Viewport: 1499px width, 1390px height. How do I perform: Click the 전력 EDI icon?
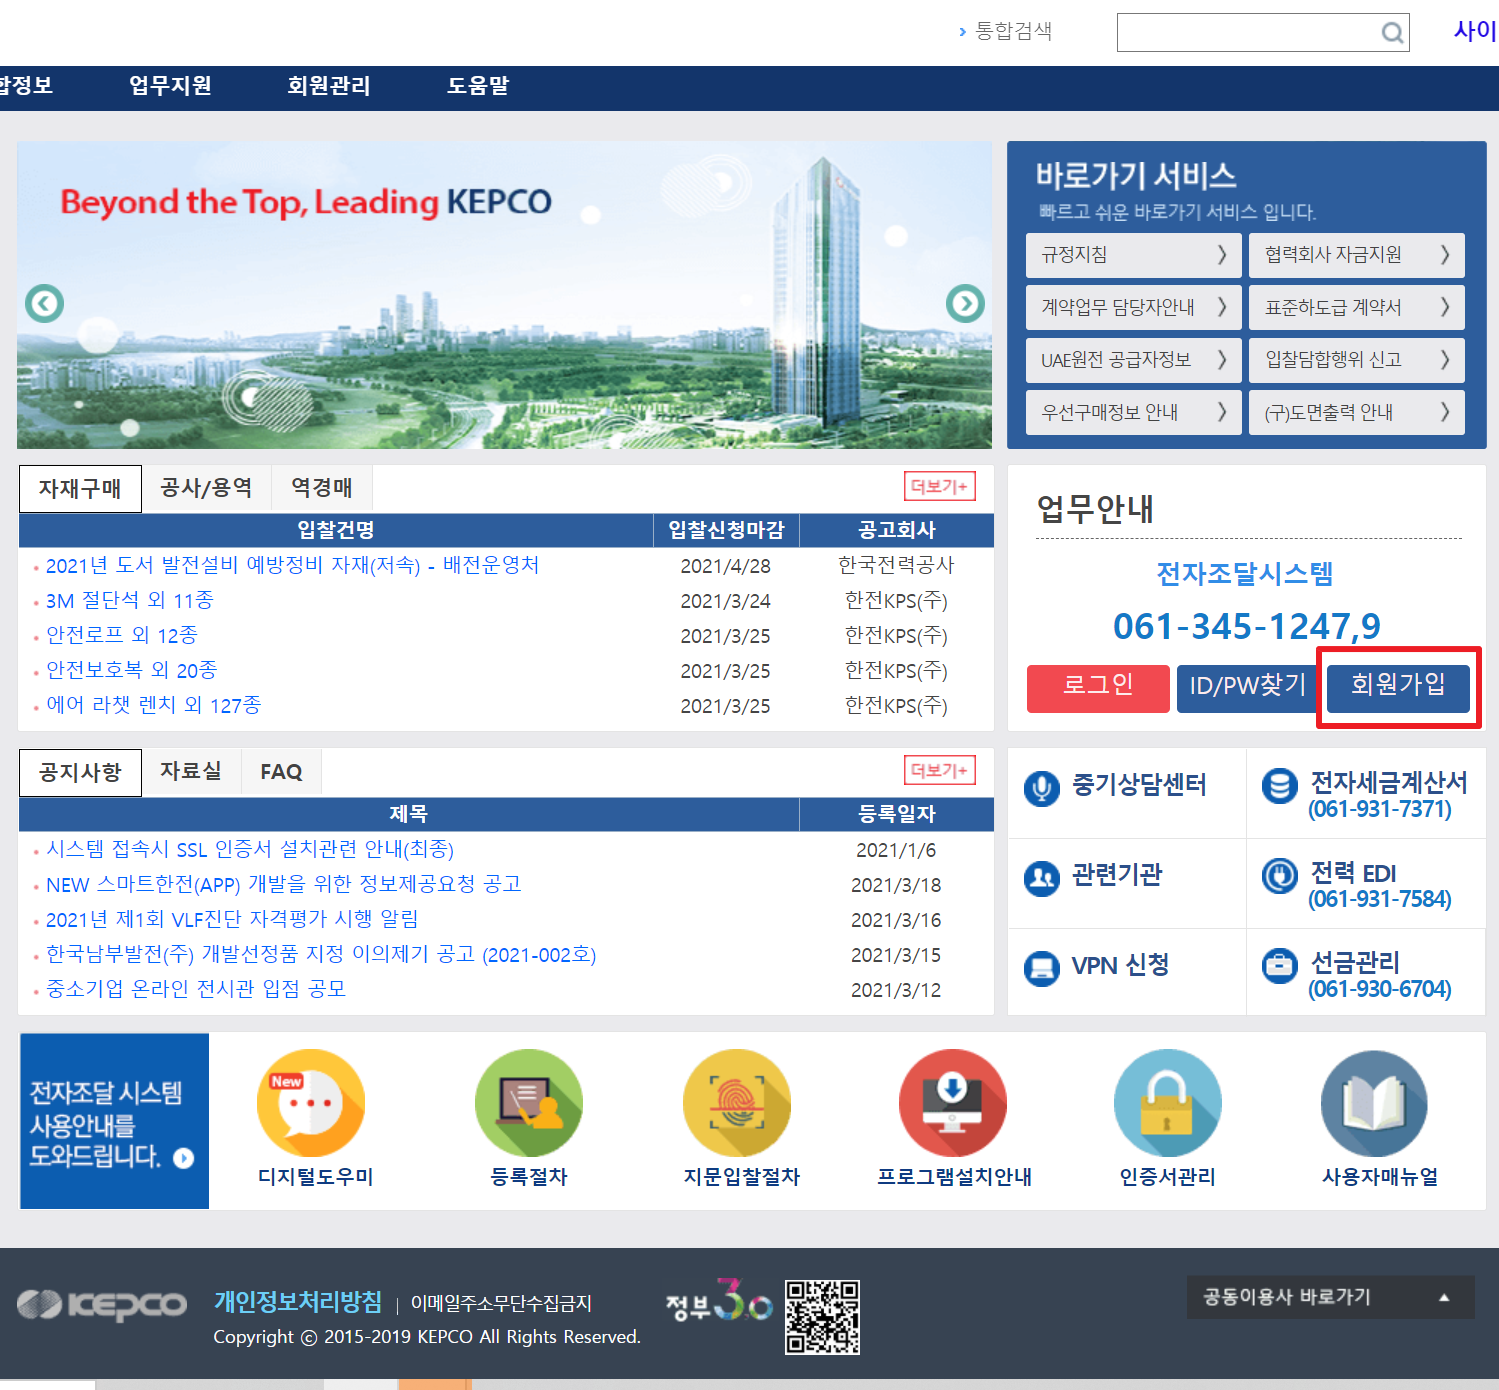[x=1280, y=876]
